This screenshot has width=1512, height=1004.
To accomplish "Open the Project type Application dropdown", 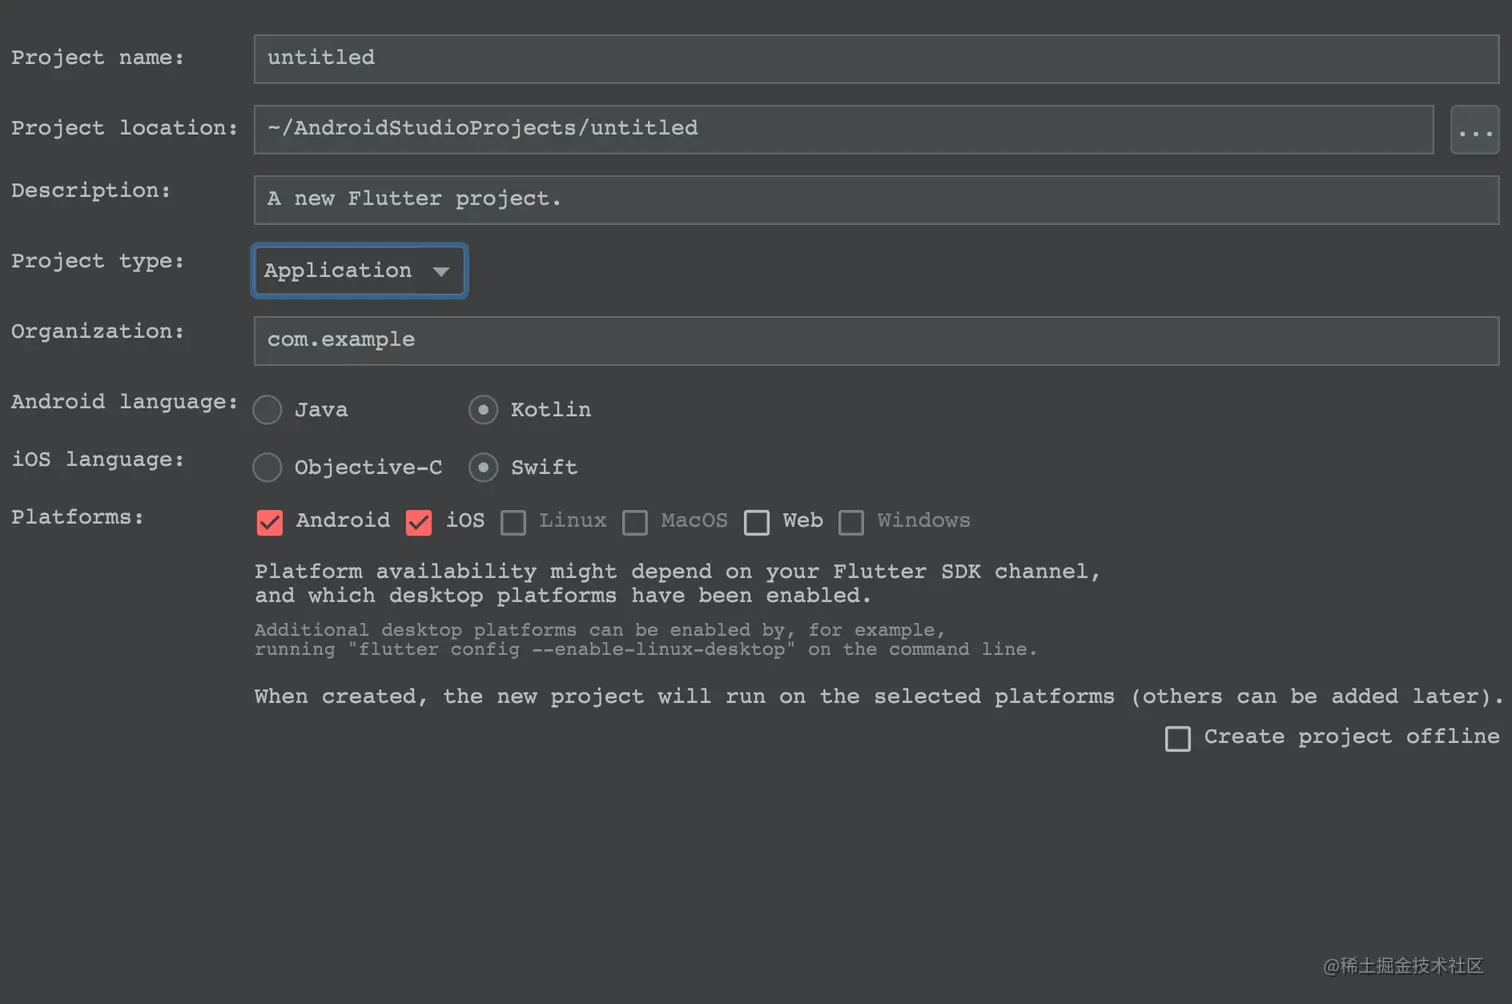I will [359, 271].
